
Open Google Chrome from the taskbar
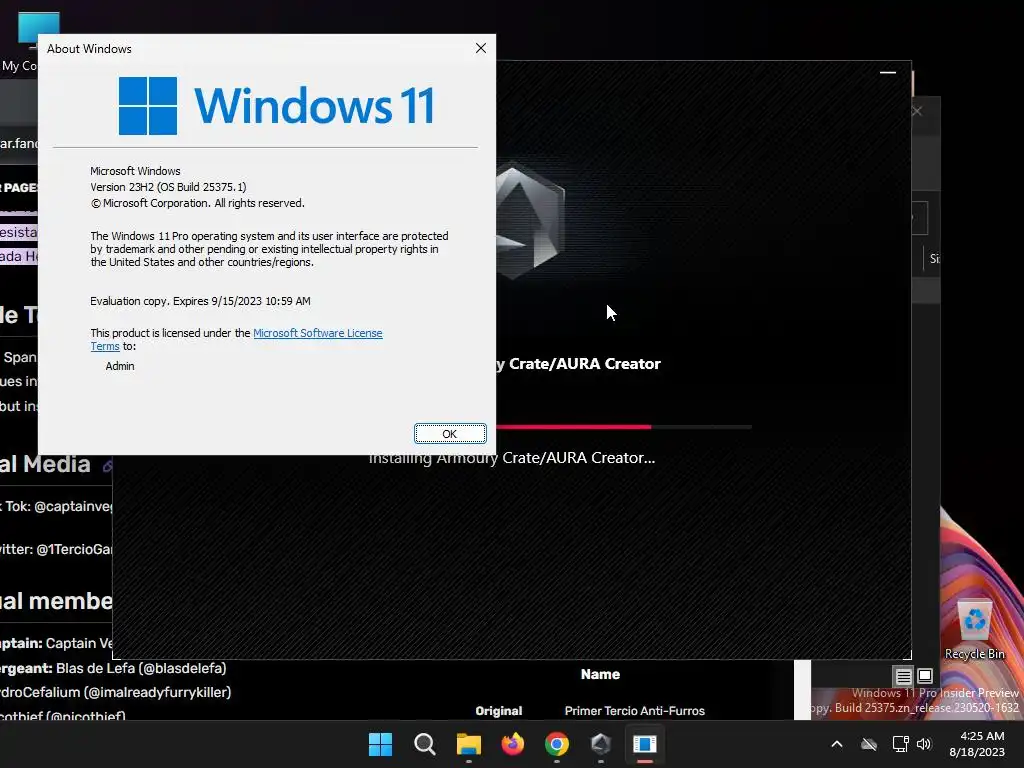click(x=556, y=744)
